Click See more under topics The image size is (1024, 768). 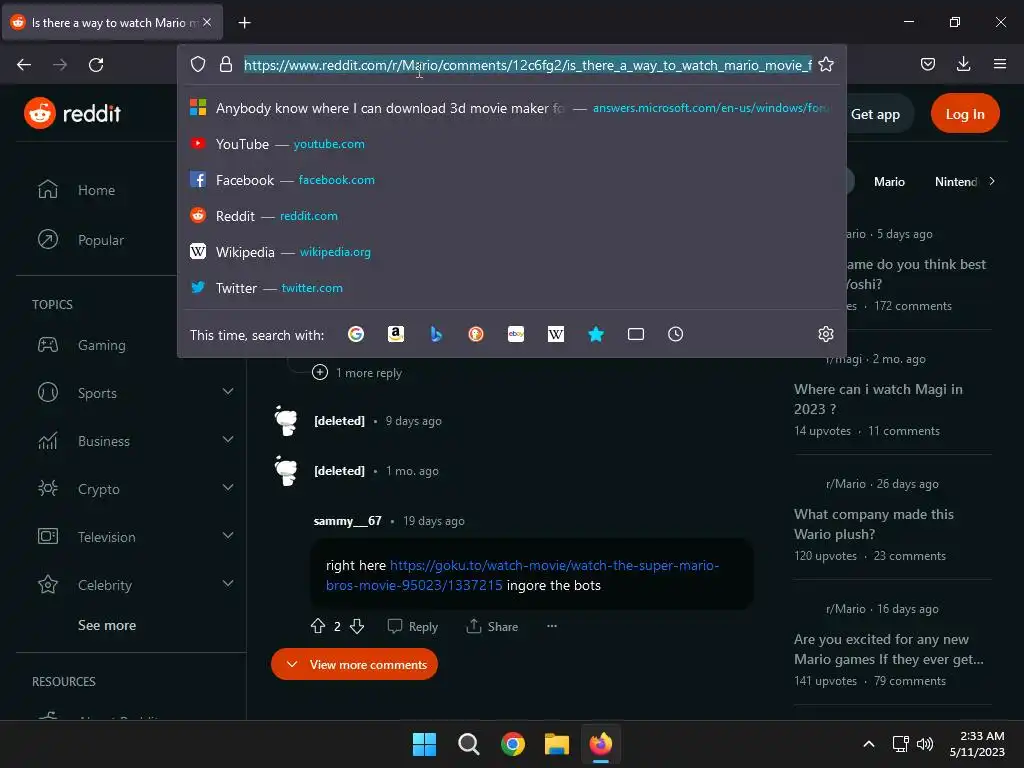point(107,625)
